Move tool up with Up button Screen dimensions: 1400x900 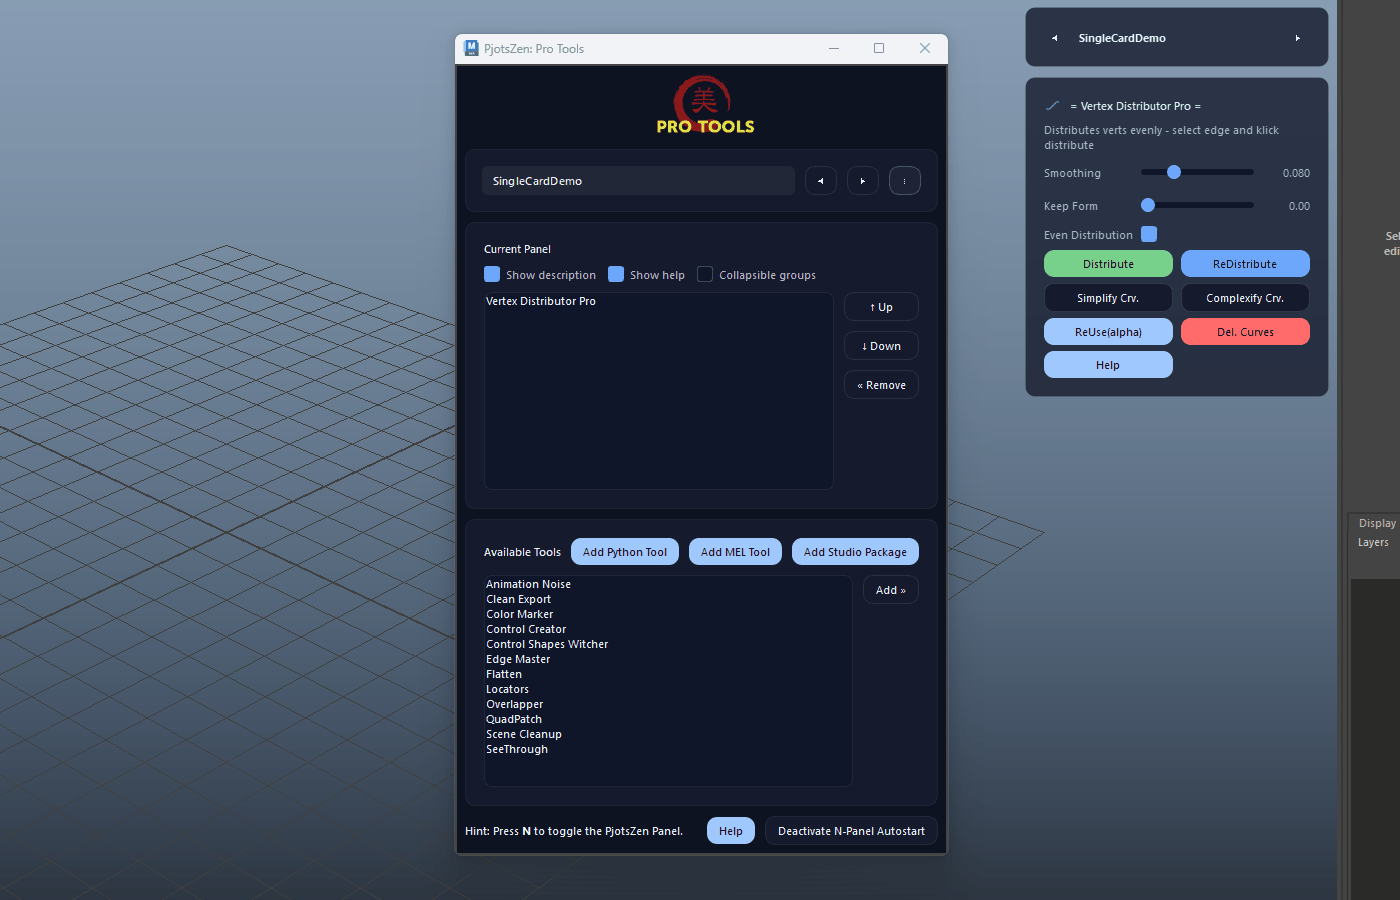(x=881, y=307)
